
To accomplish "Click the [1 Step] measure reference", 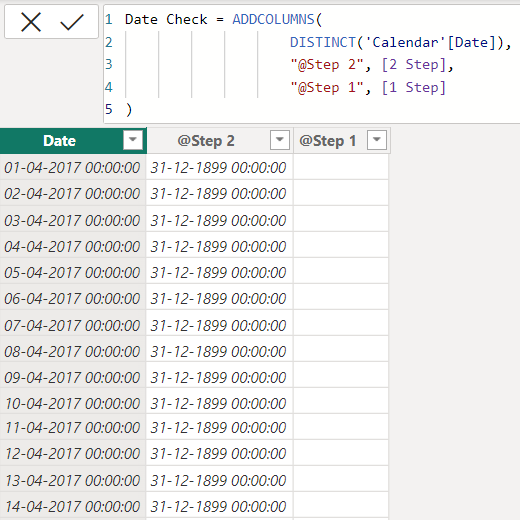I will point(414,88).
